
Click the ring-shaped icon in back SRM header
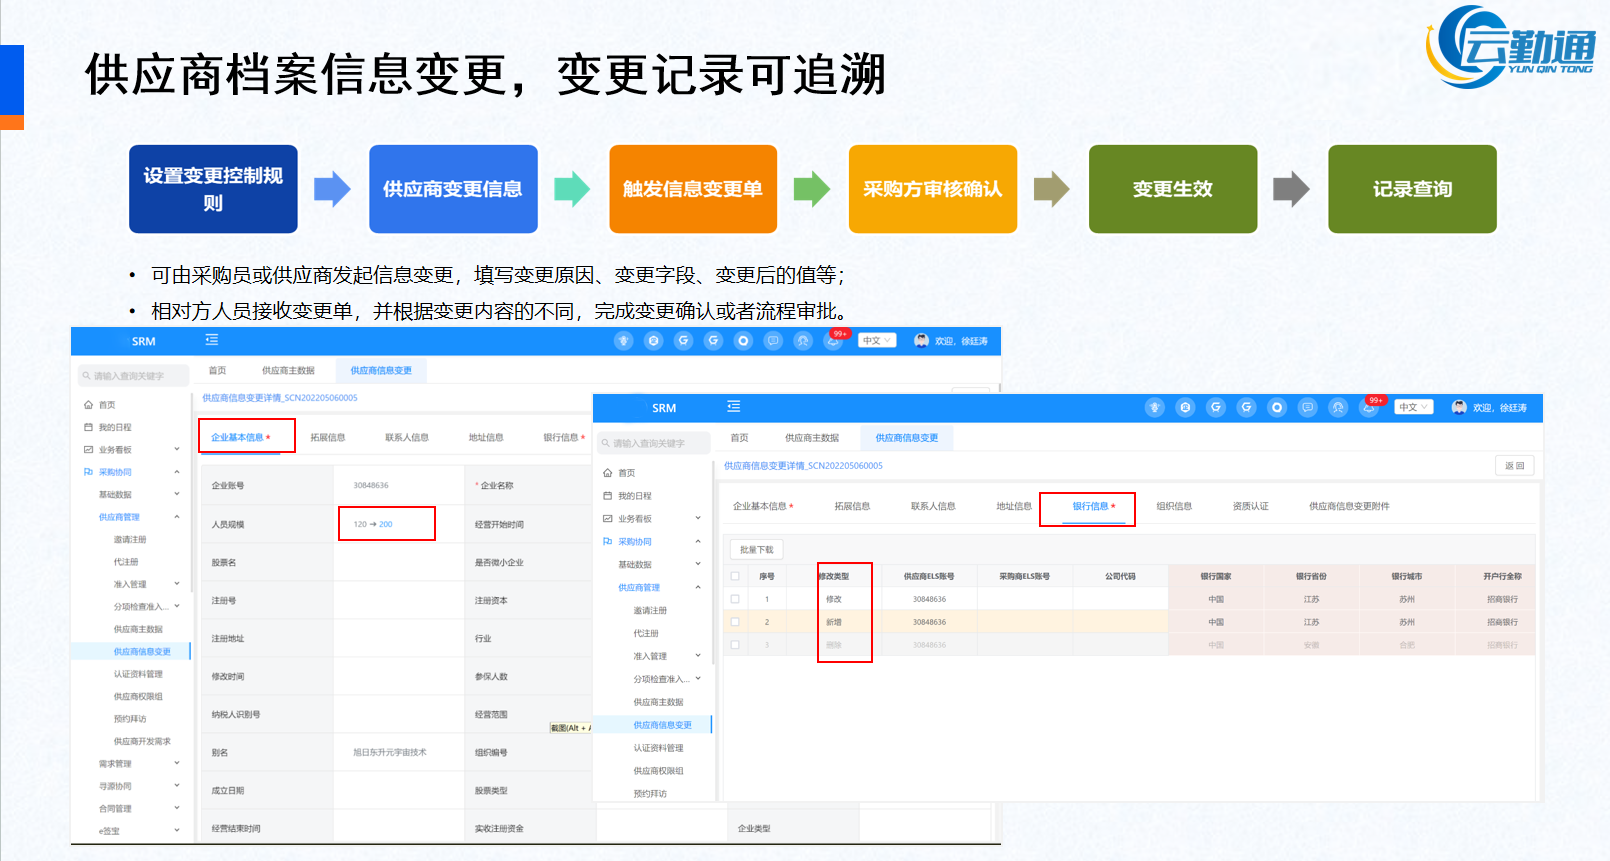[743, 341]
